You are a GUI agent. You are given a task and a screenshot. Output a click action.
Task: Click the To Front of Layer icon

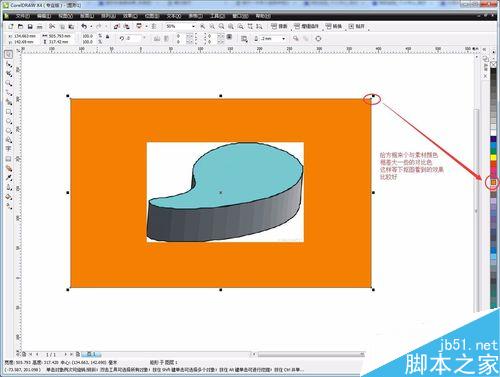point(296,39)
